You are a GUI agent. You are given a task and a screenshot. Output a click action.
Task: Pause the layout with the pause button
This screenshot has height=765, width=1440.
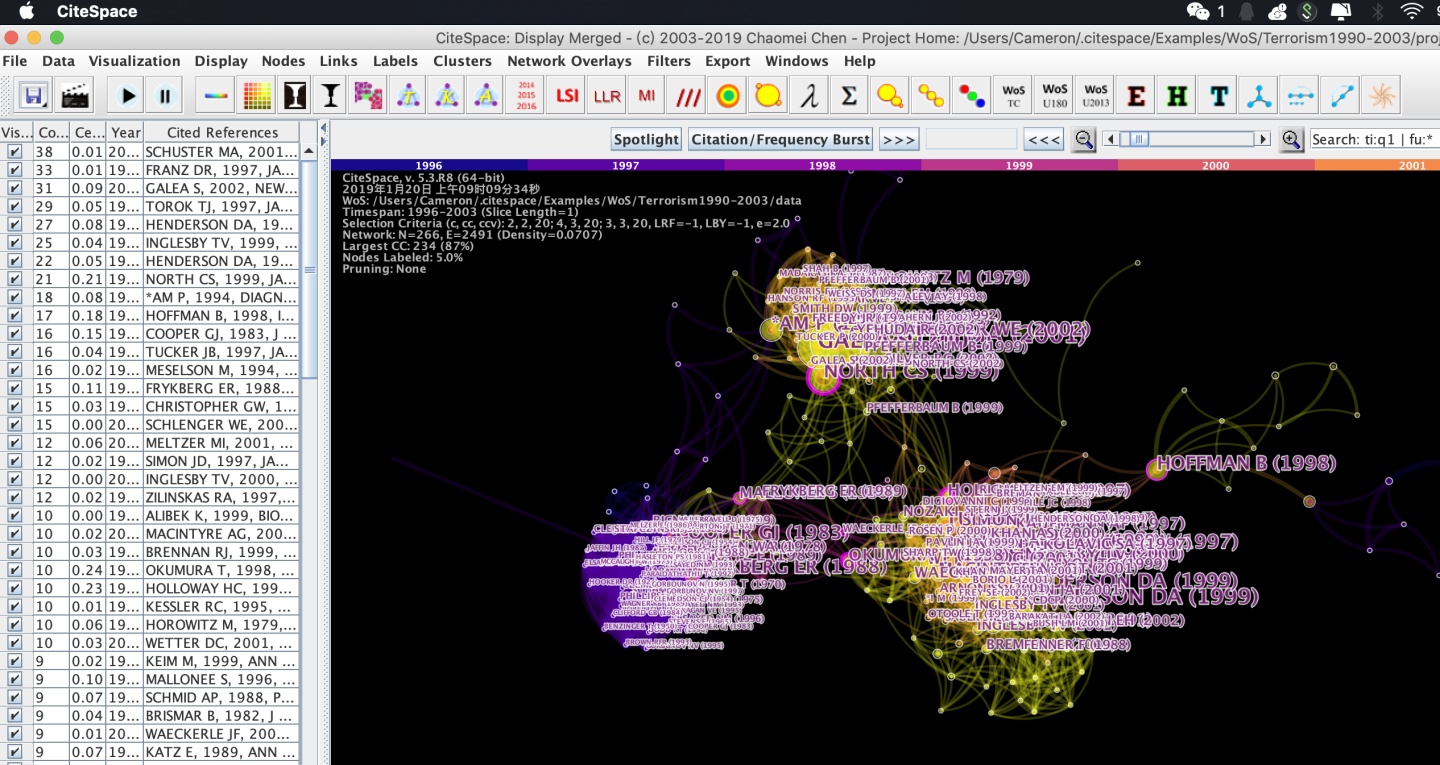click(x=165, y=96)
